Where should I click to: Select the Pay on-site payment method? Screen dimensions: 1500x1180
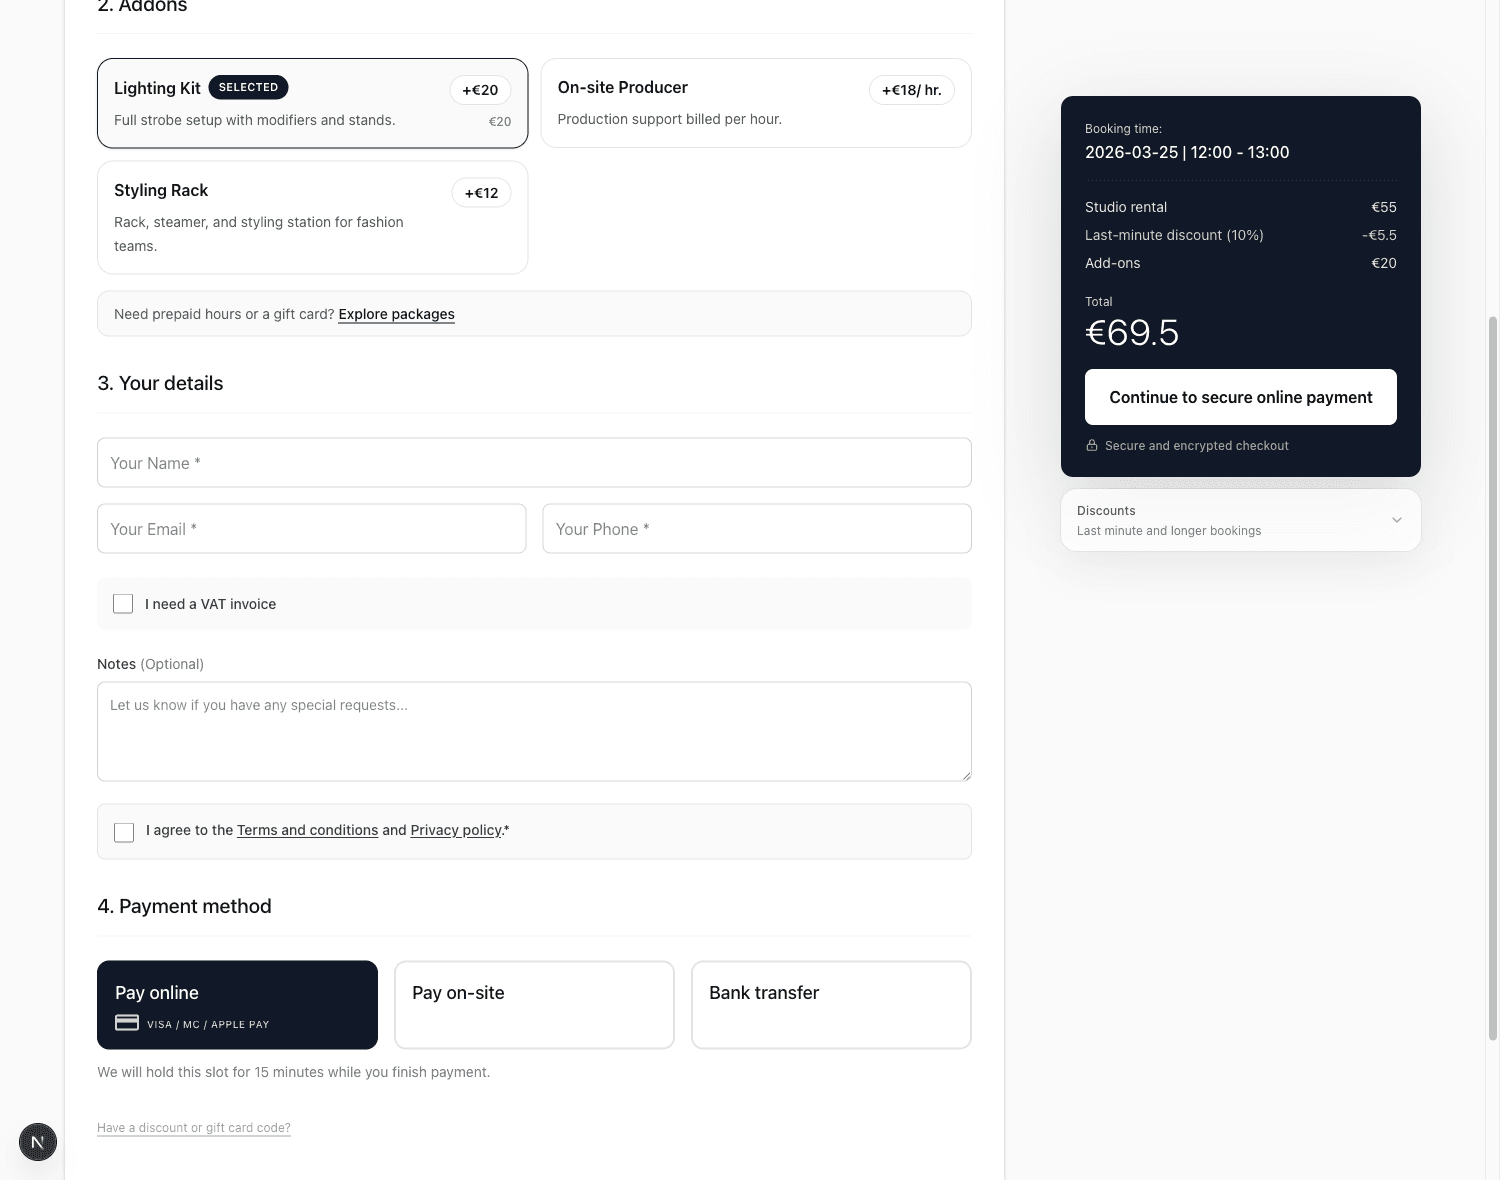click(533, 1004)
